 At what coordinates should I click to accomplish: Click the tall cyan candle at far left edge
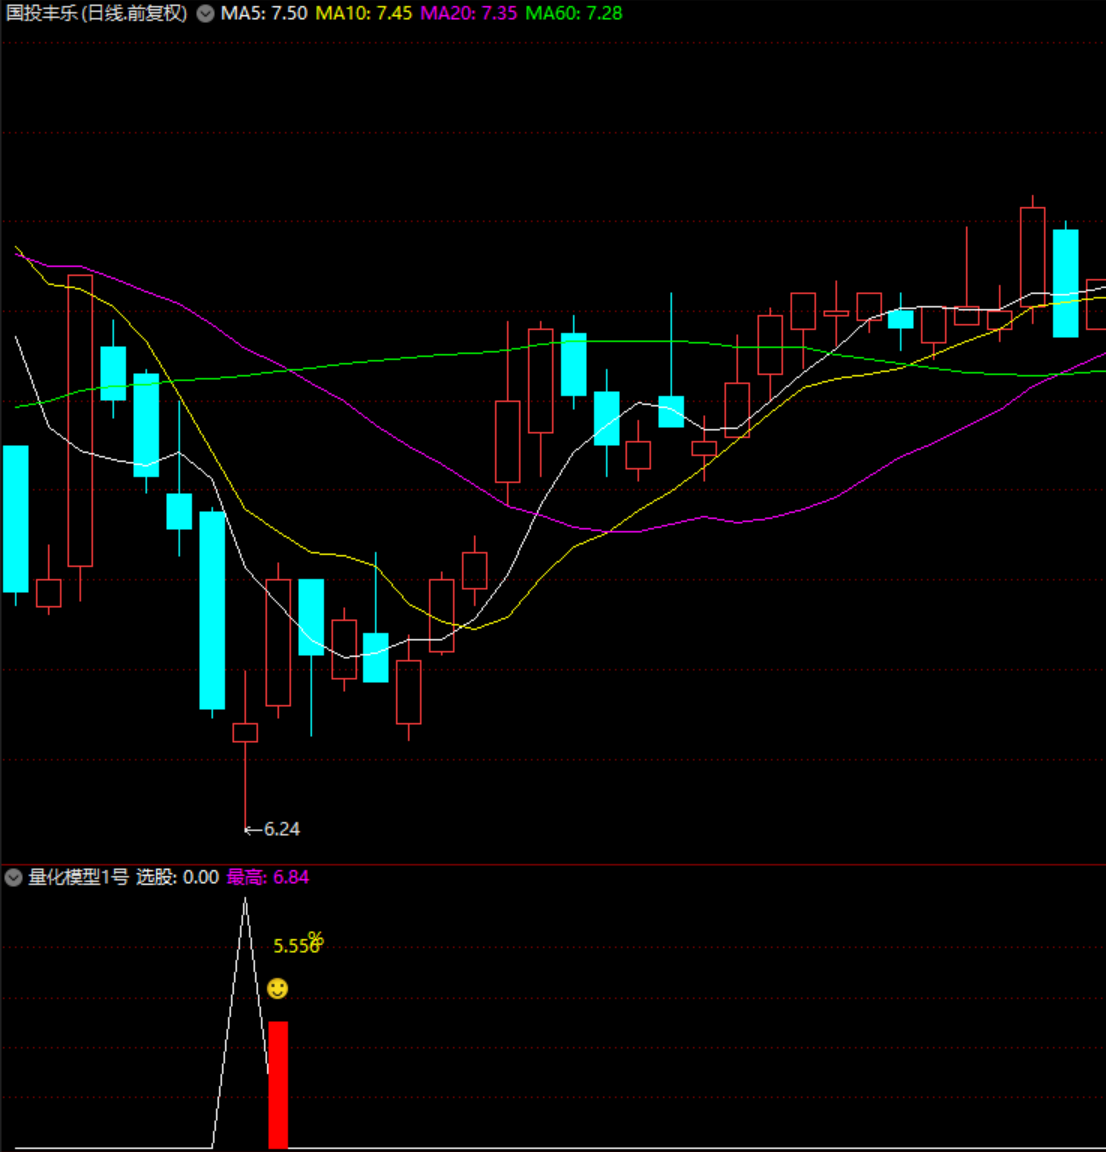[16, 518]
